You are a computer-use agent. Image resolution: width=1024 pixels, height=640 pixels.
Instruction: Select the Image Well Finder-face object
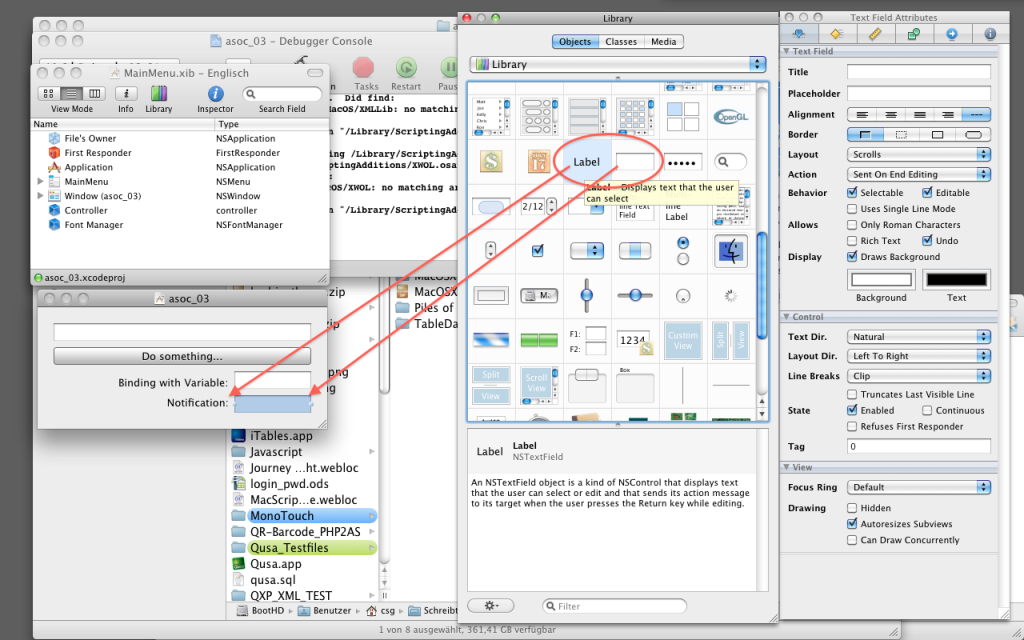coord(731,251)
